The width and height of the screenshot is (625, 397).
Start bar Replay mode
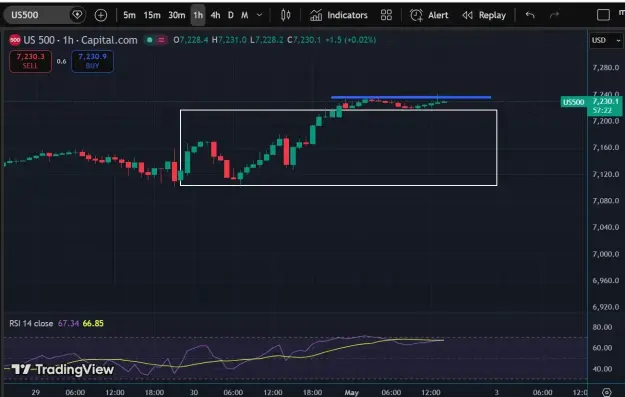point(484,15)
